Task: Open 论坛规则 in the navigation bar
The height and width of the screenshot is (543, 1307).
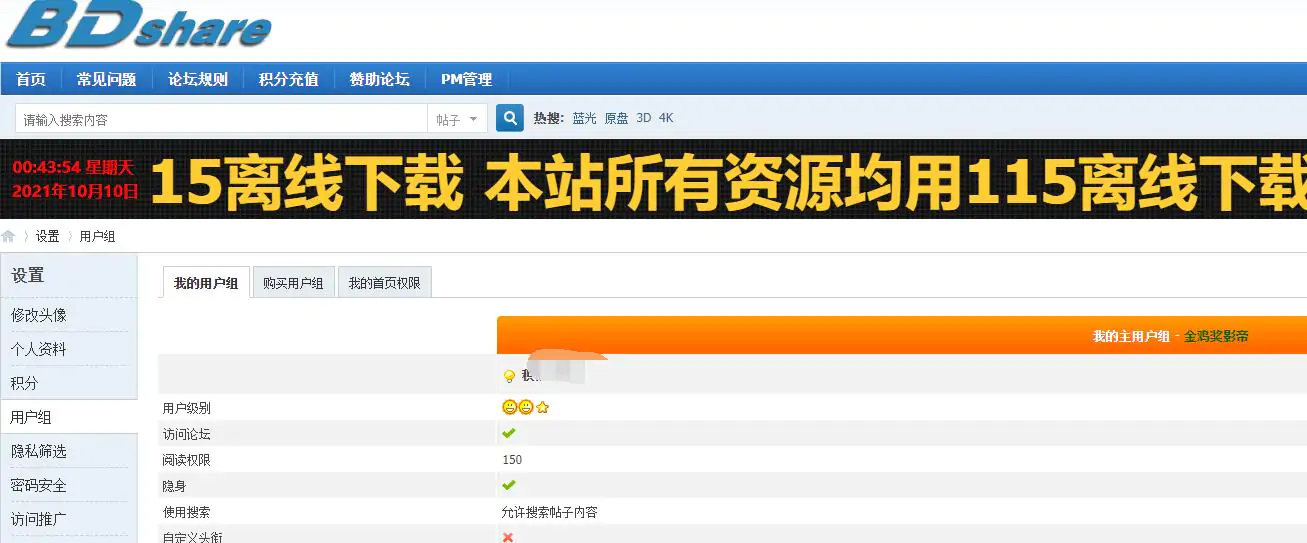Action: click(x=198, y=79)
